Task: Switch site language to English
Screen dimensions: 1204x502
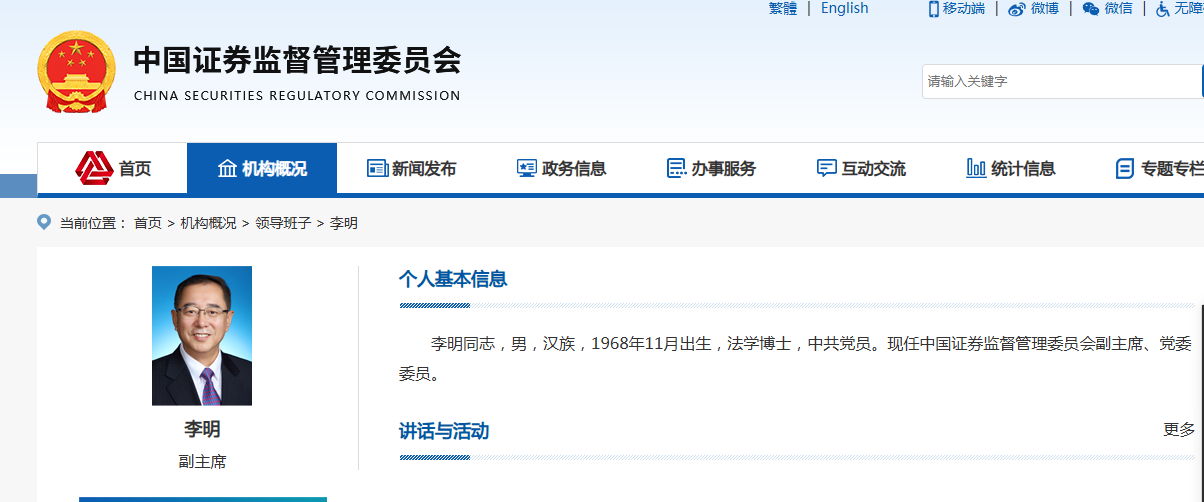Action: 844,9
